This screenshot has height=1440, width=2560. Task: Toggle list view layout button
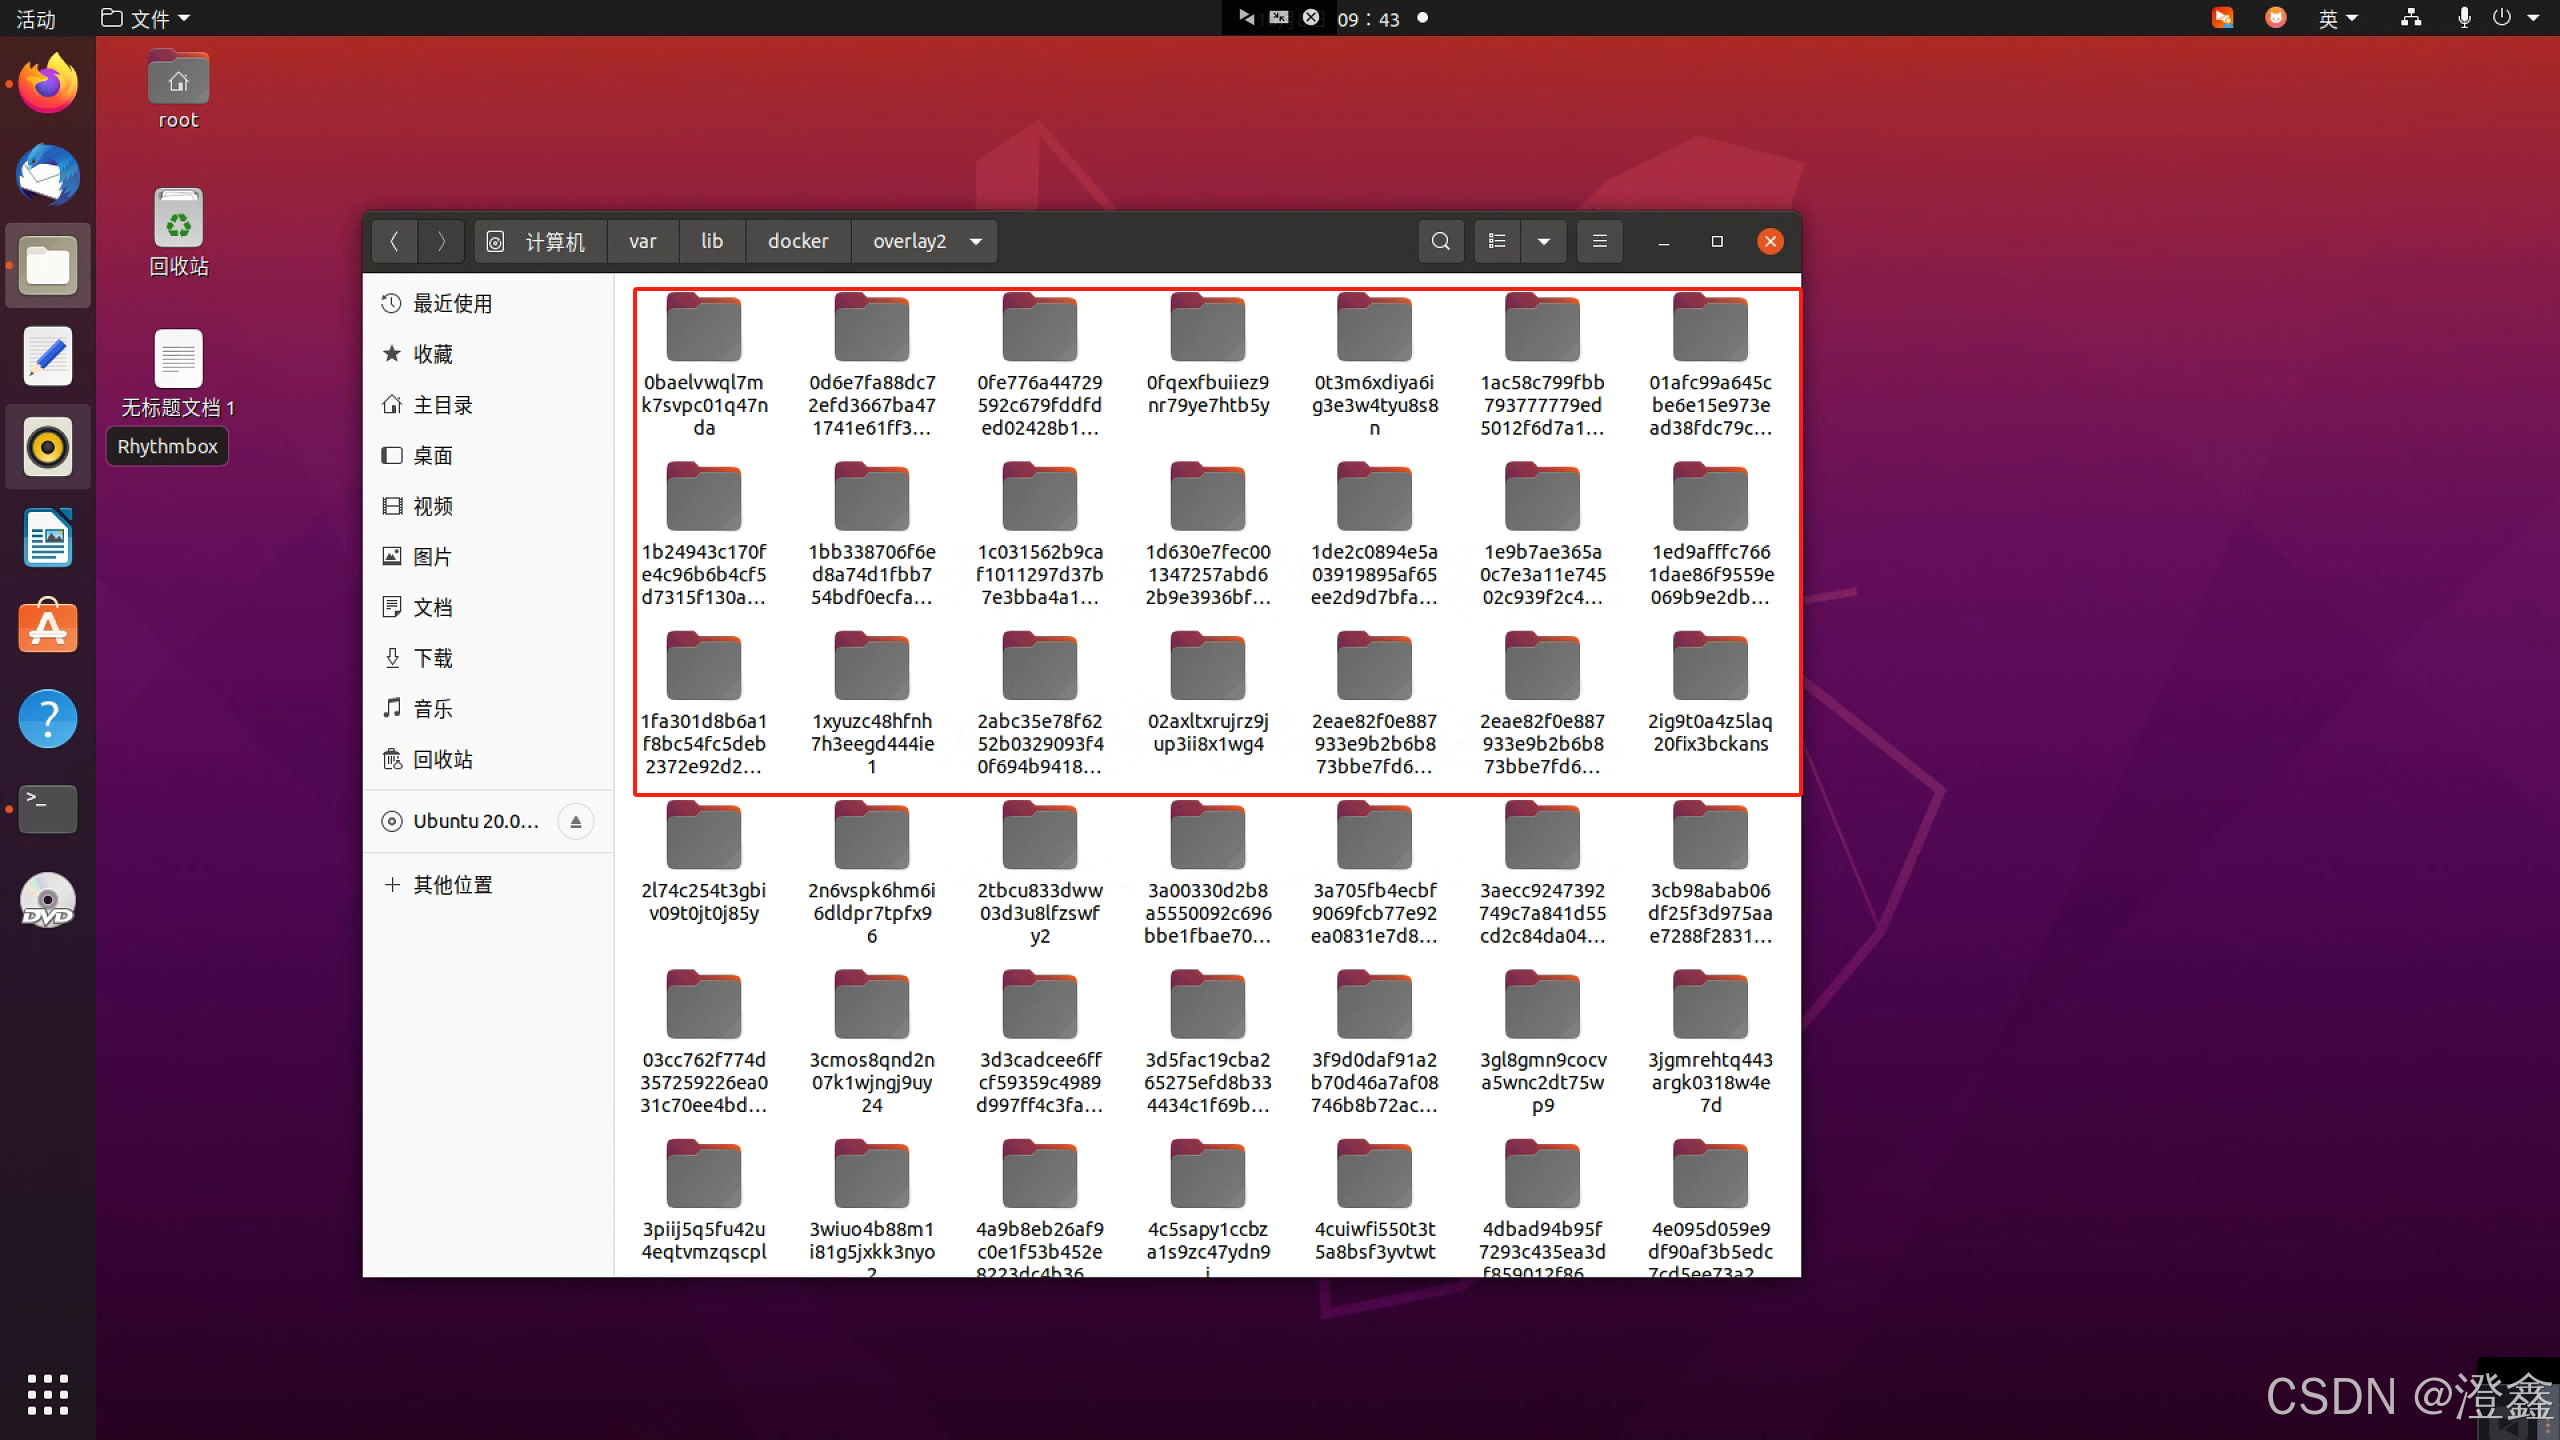tap(1497, 241)
